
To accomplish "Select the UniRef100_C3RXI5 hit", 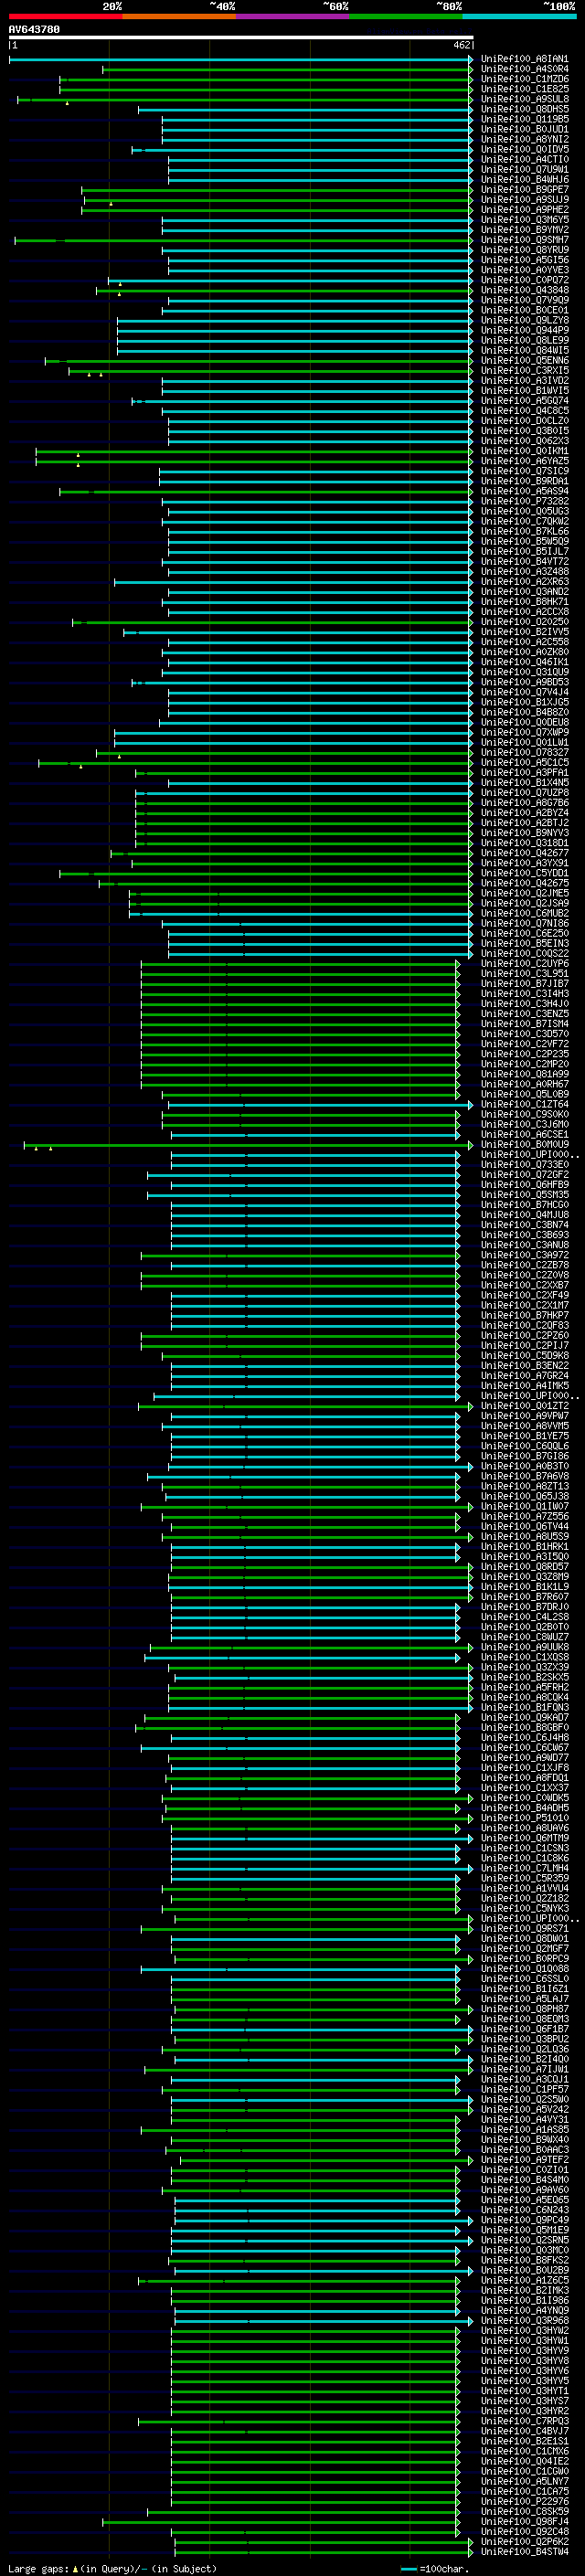I will point(525,370).
